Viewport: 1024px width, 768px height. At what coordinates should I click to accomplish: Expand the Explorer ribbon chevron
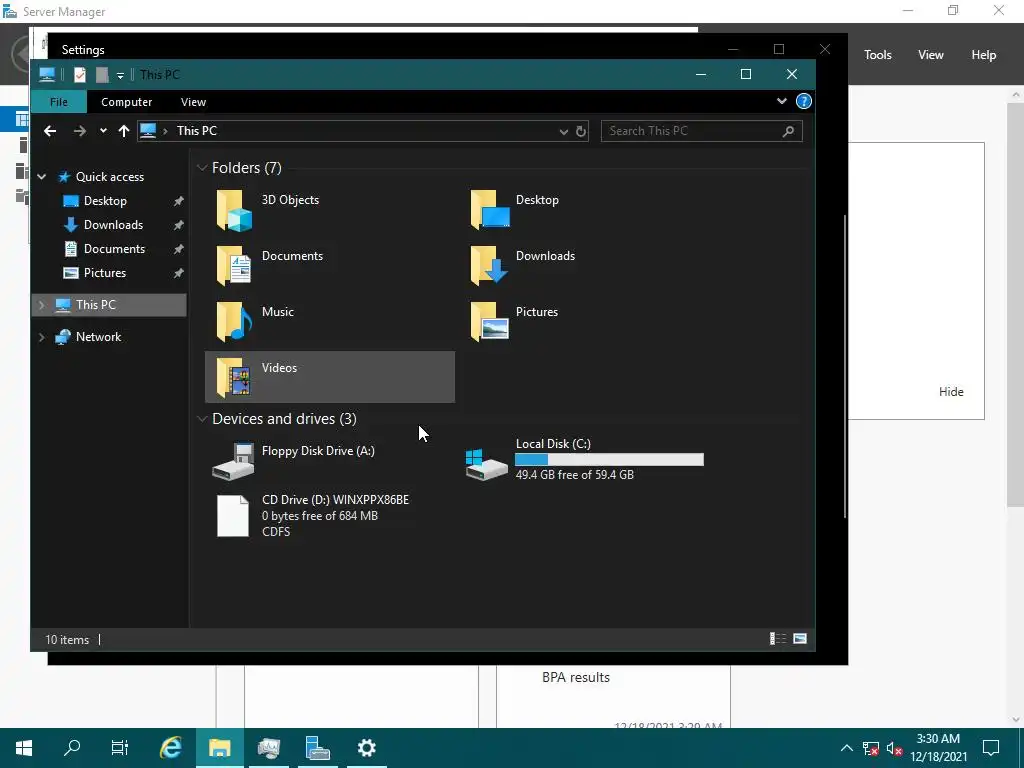[782, 101]
